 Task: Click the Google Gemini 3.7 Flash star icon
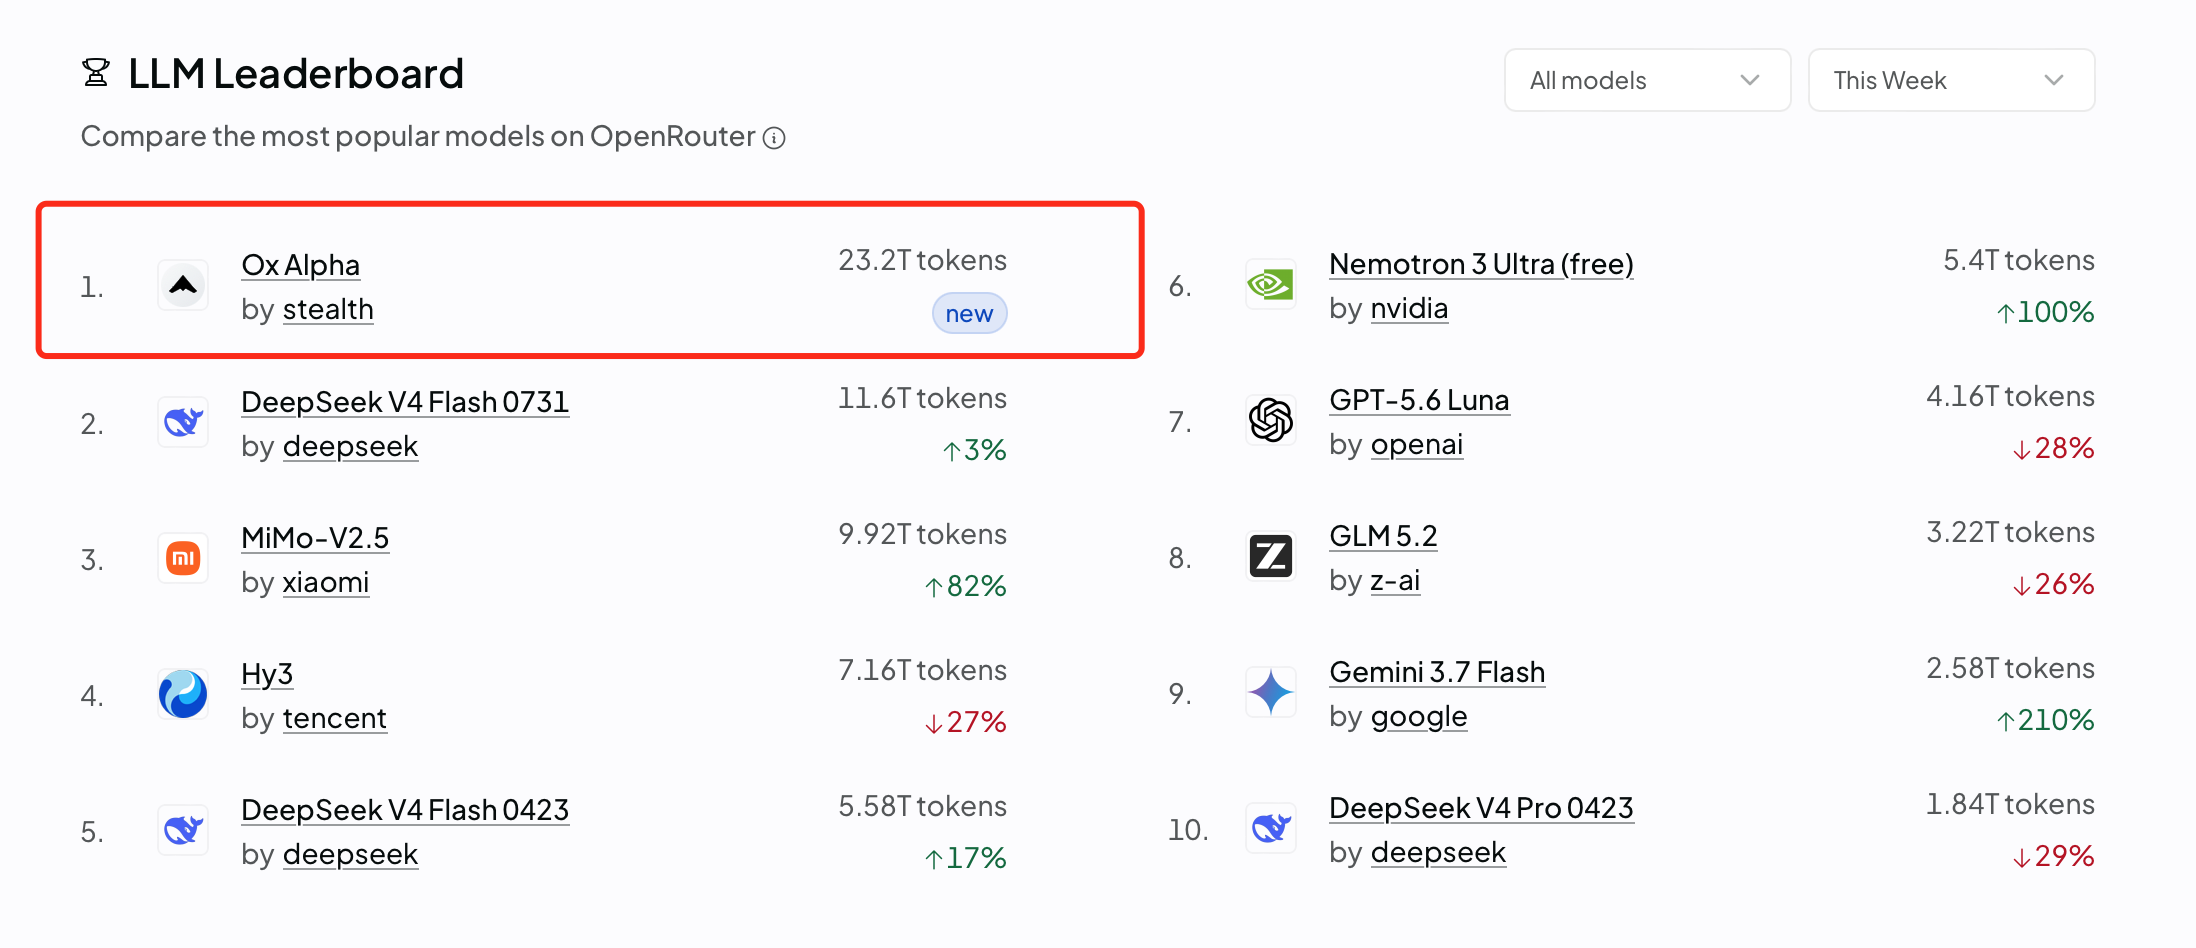1271,692
